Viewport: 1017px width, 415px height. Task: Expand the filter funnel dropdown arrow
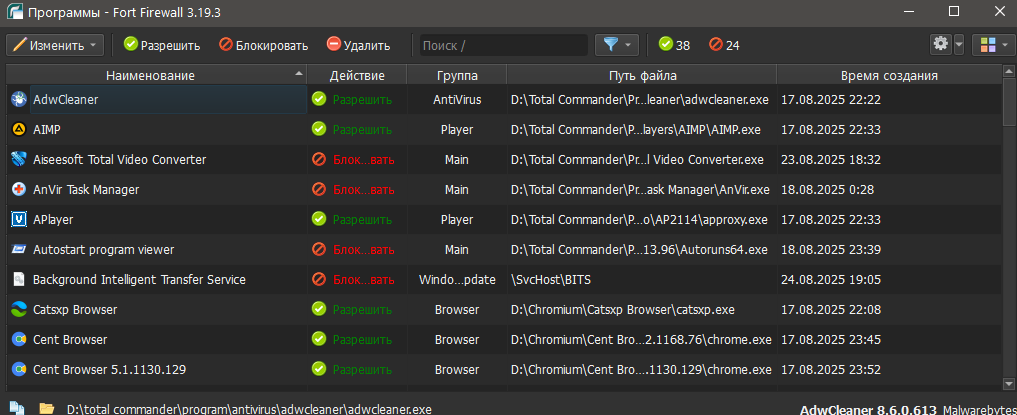point(628,45)
